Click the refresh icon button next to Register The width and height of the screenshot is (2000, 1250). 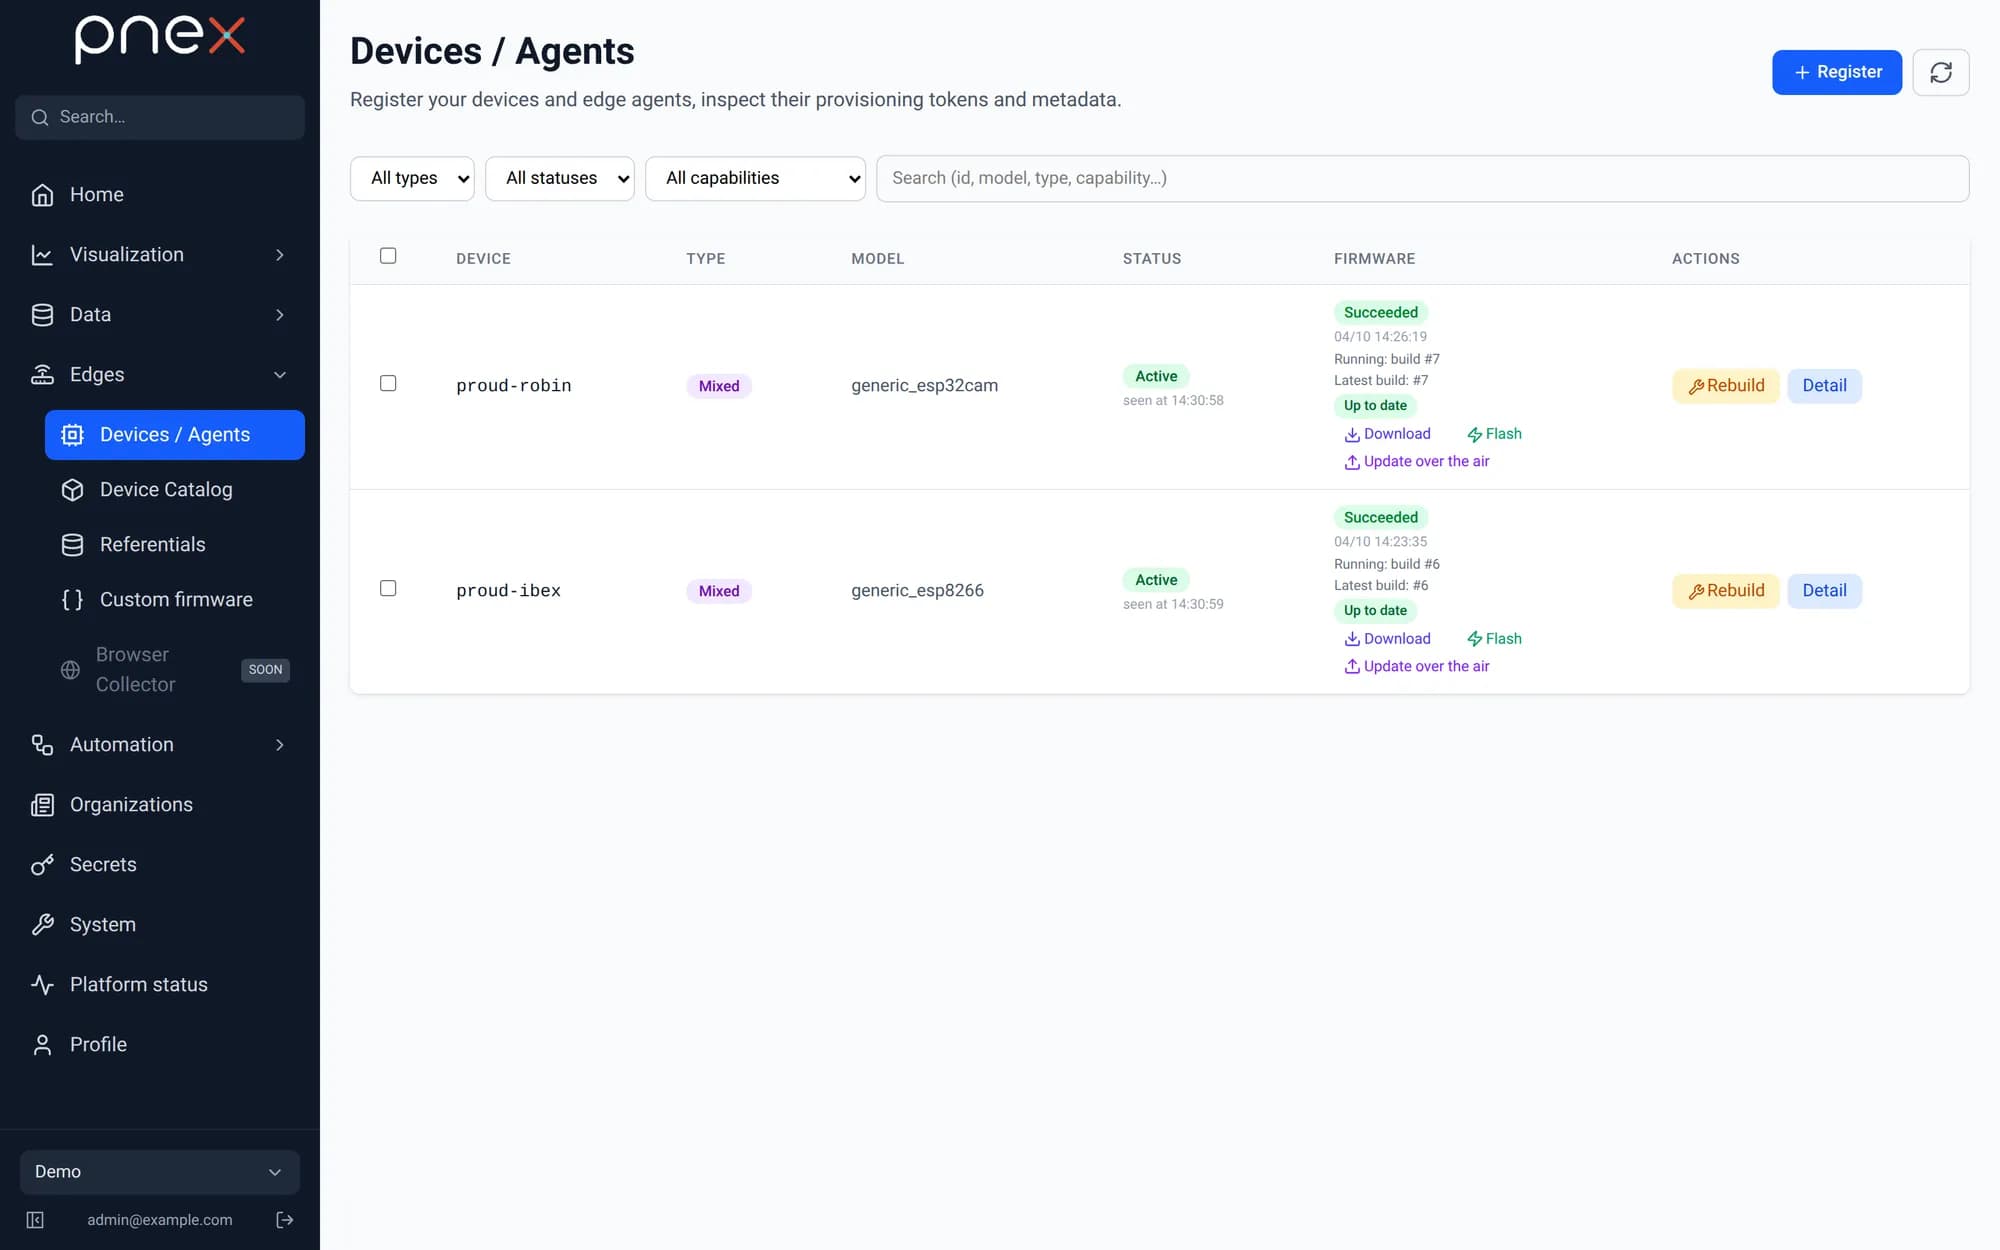pos(1940,72)
